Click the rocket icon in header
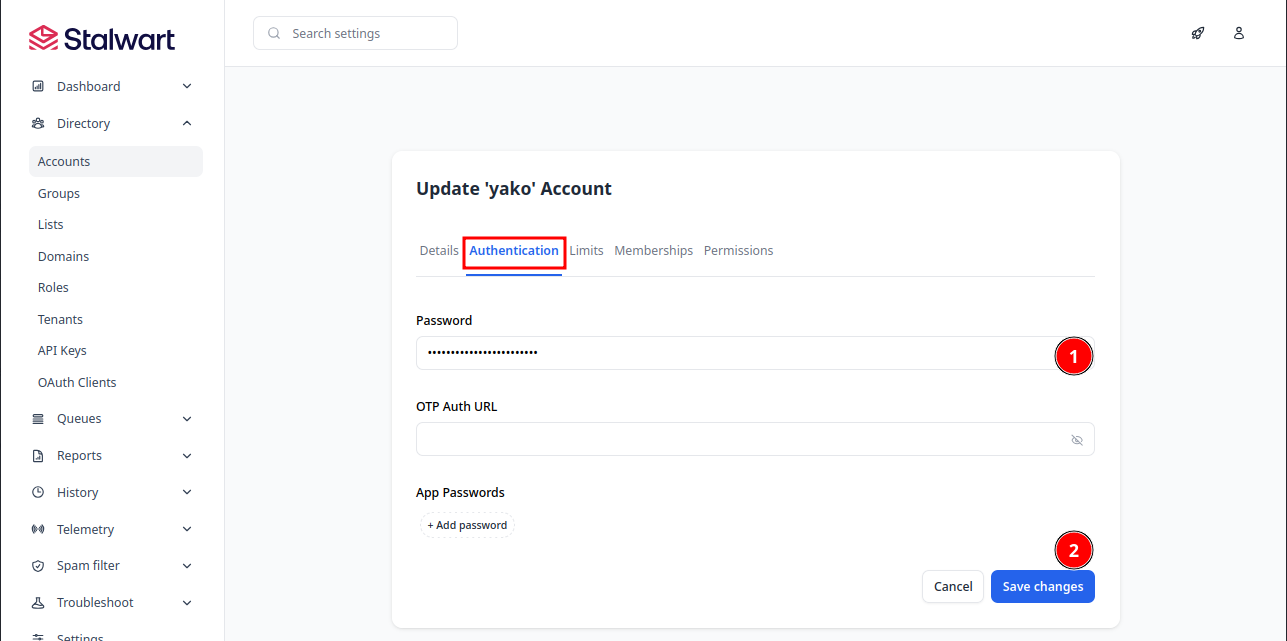 pyautogui.click(x=1197, y=33)
